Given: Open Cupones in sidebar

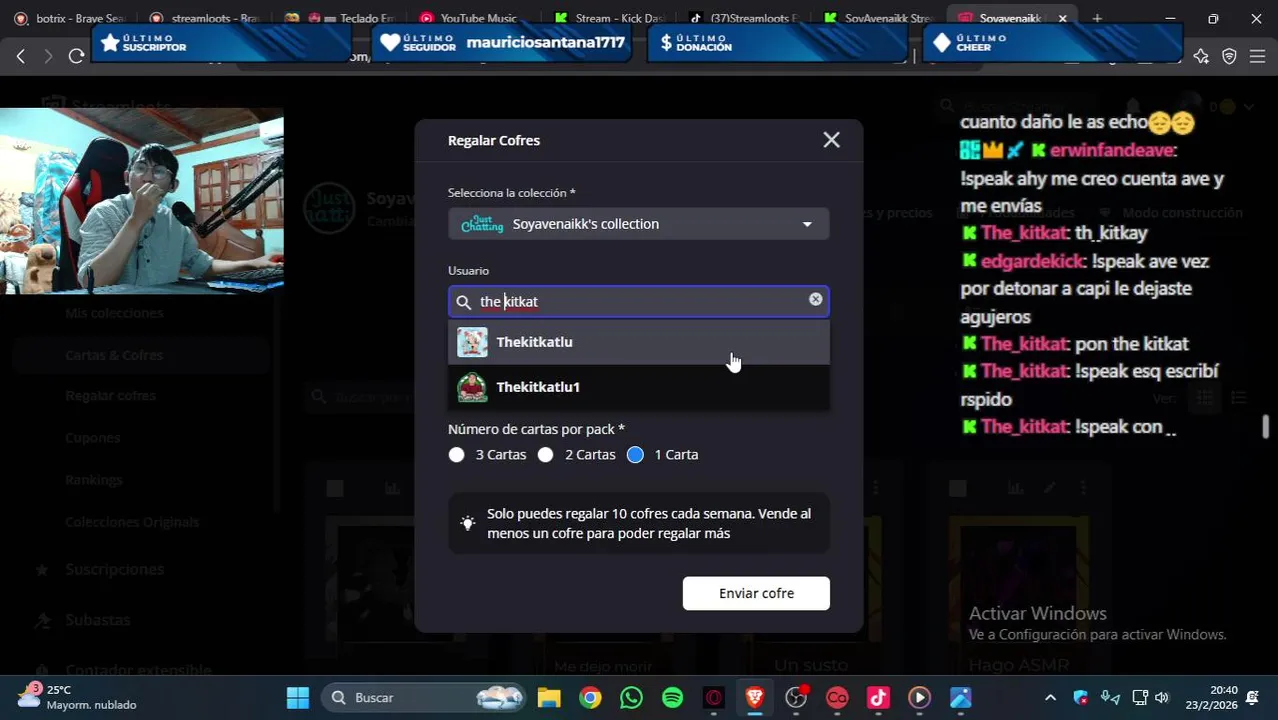Looking at the screenshot, I should click(92, 438).
